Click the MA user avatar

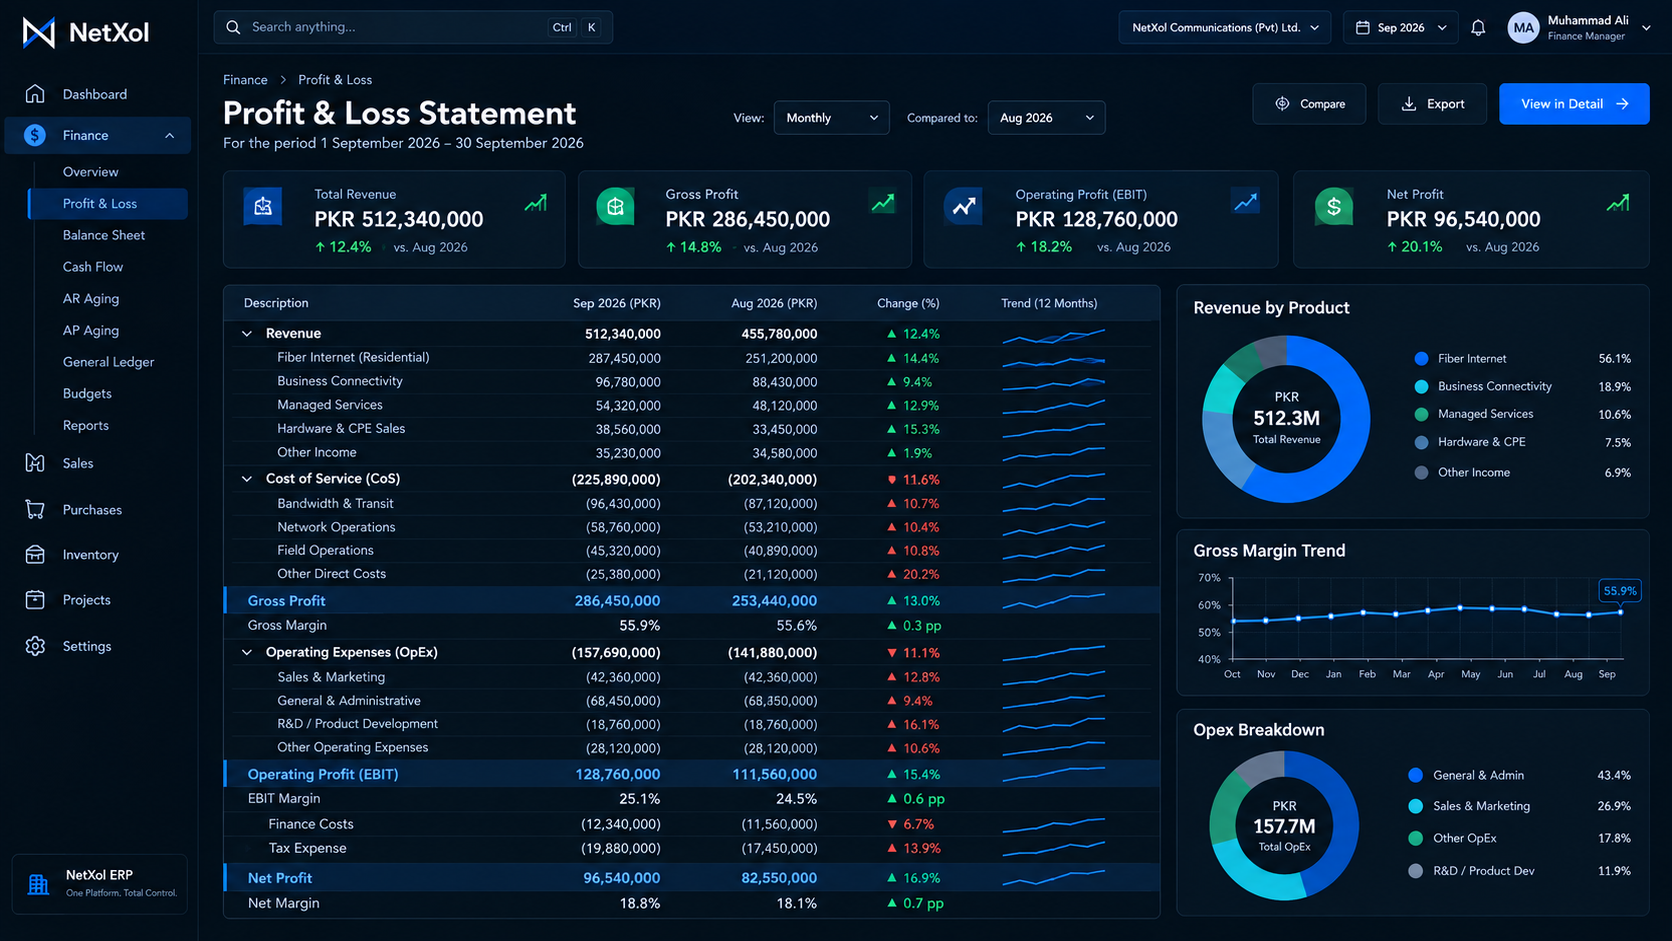(1523, 28)
